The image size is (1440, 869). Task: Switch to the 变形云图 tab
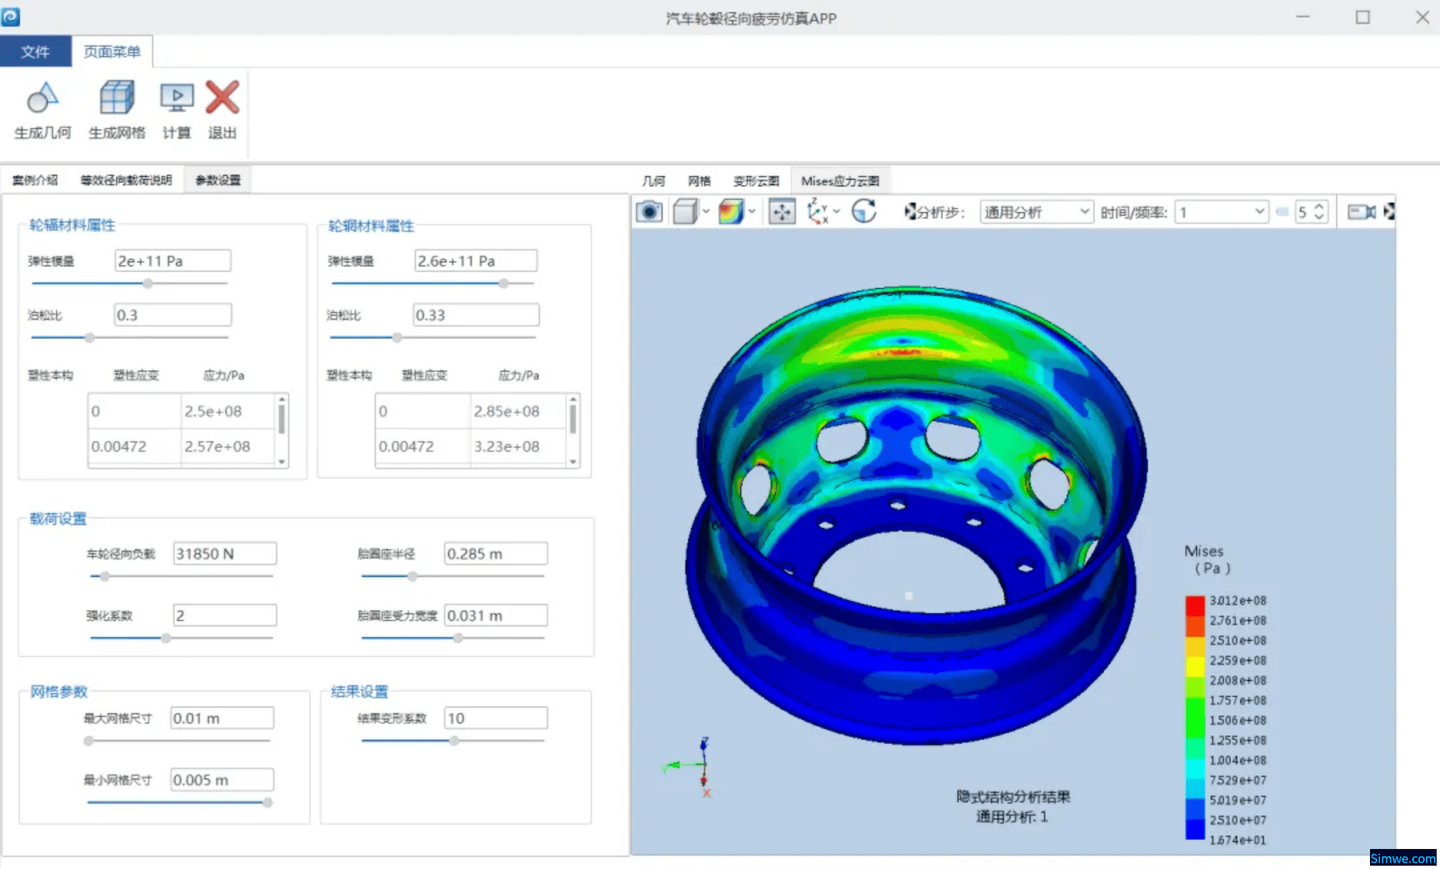click(x=756, y=181)
